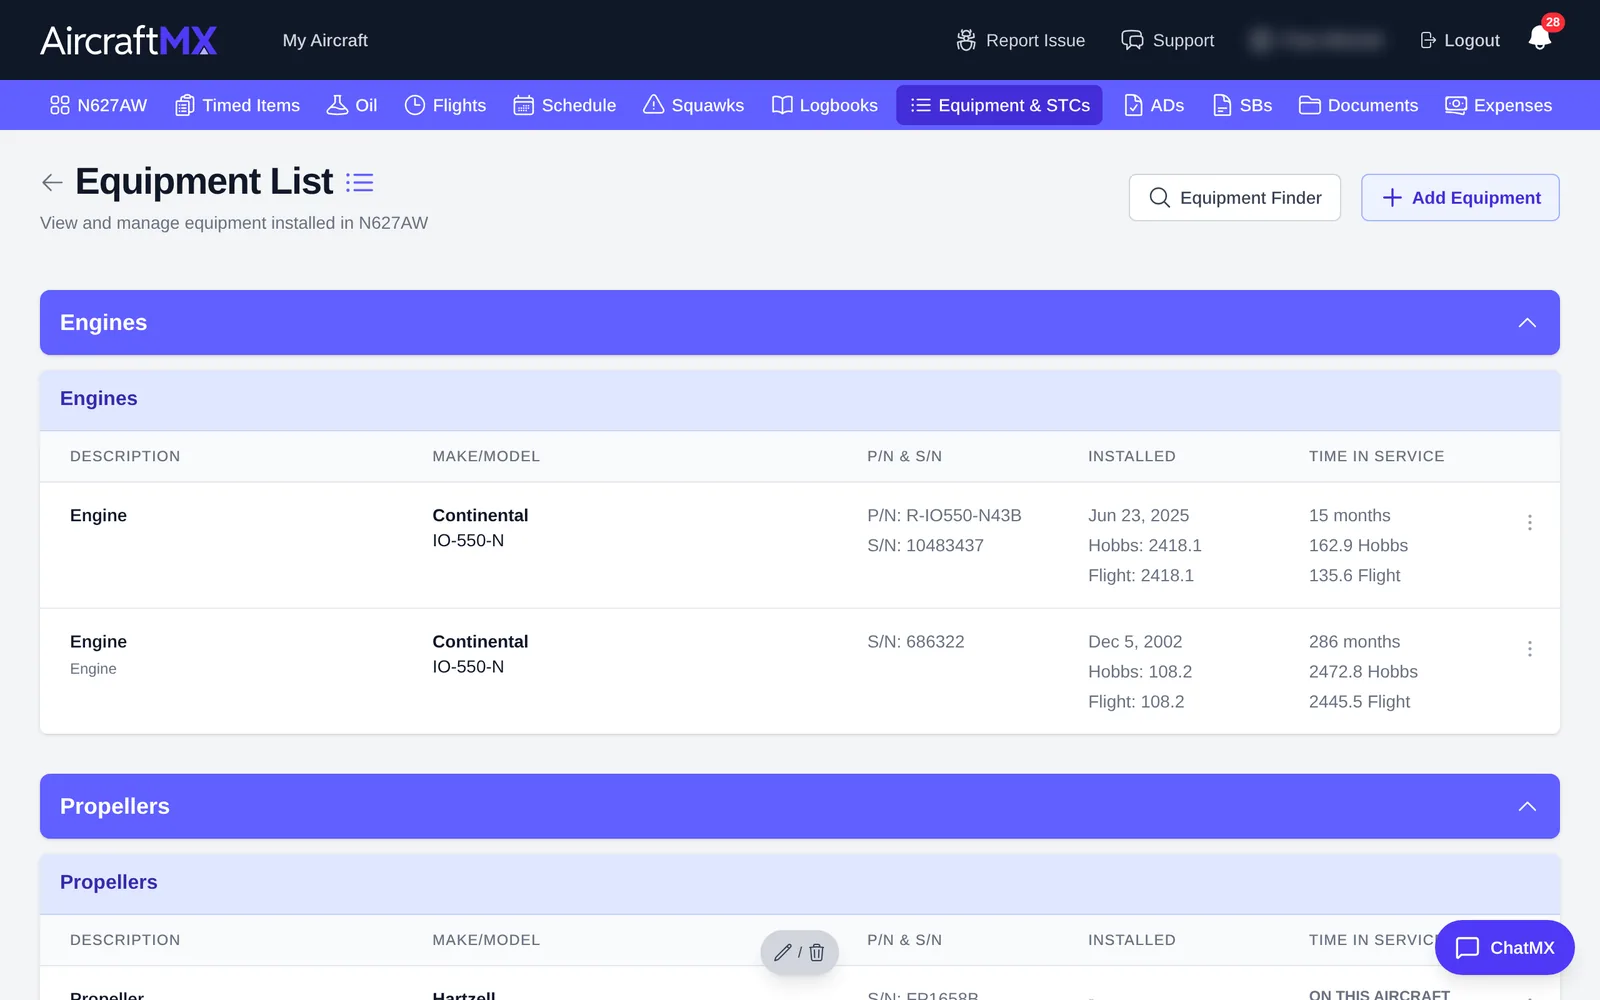Go to My Aircraft
Viewport: 1600px width, 1000px height.
325,40
